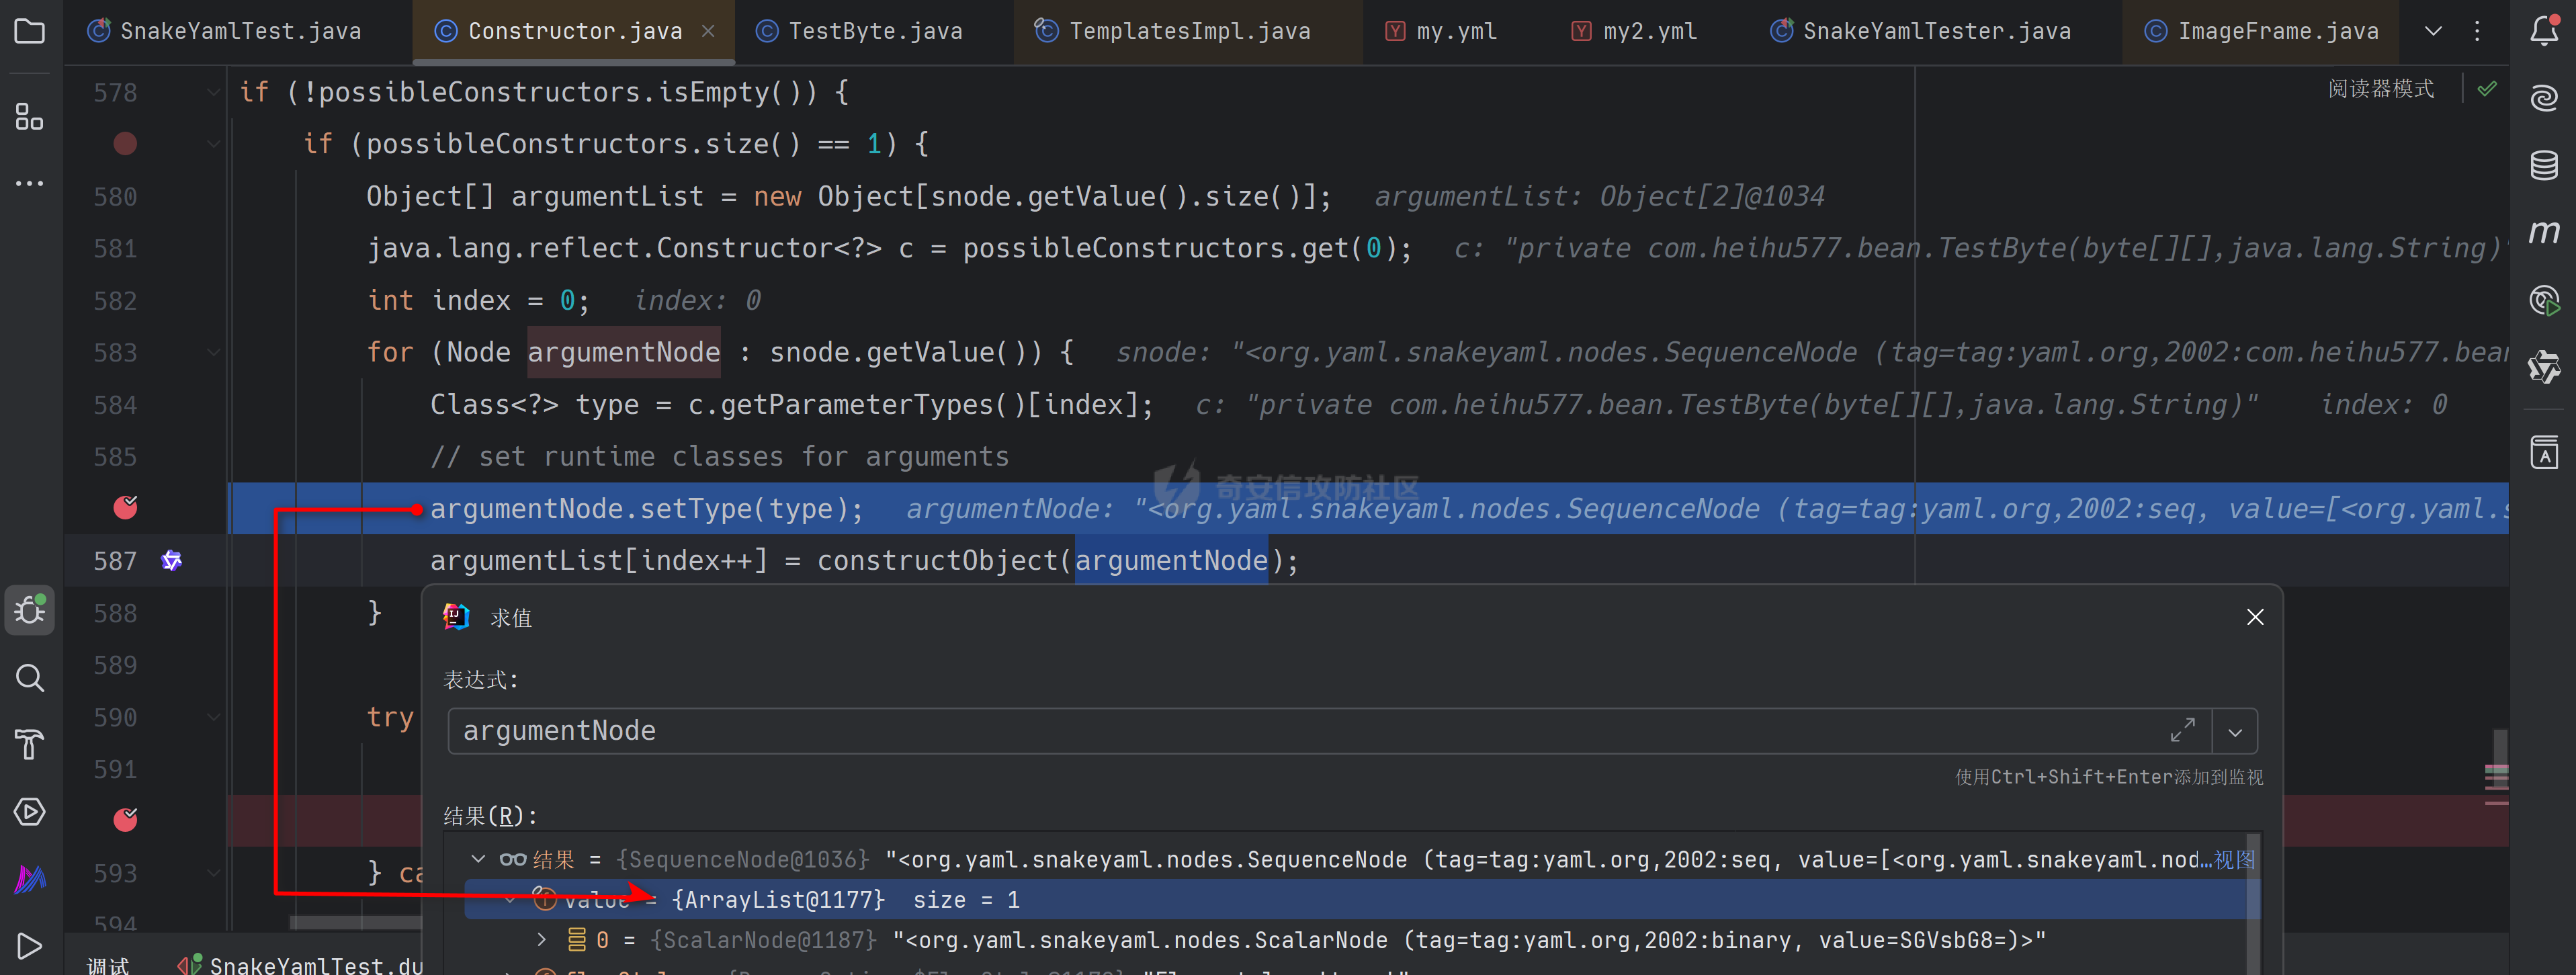Screen dimensions: 2576x975
Task: Open the Database tool window
Action: tap(2544, 165)
